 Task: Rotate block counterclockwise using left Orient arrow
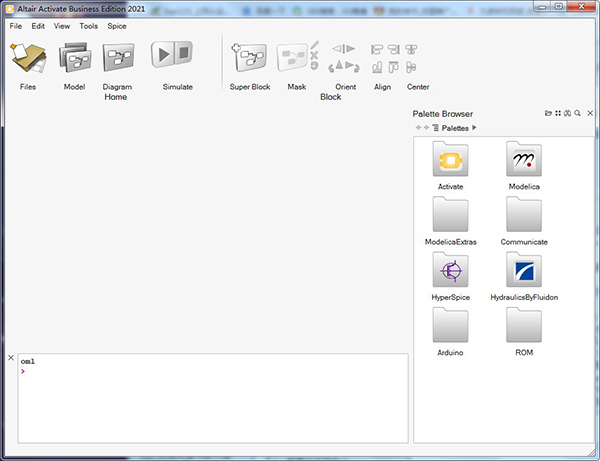[x=331, y=68]
